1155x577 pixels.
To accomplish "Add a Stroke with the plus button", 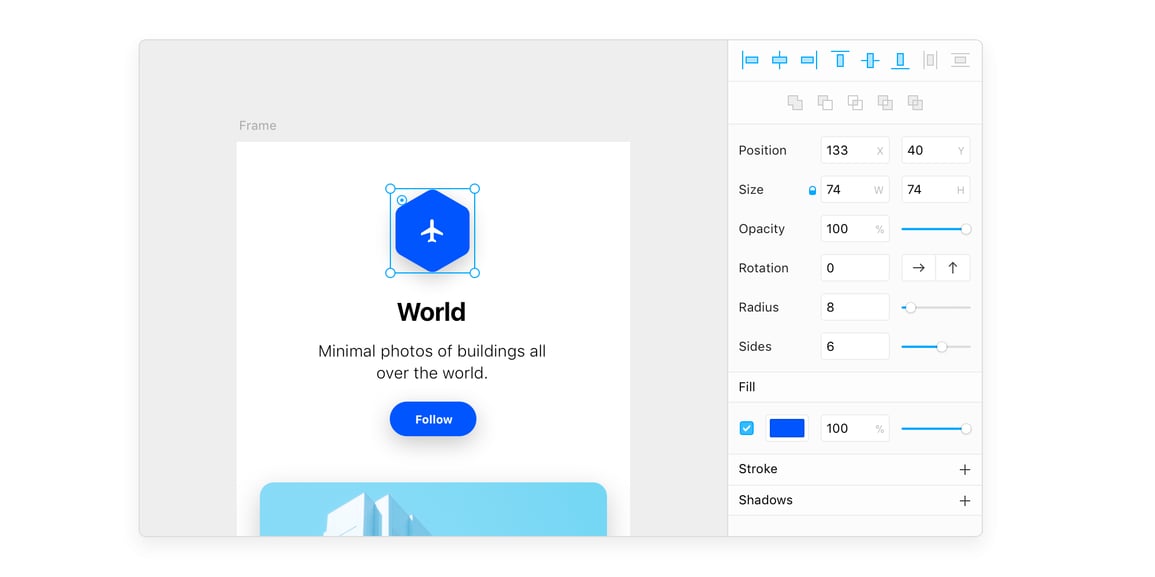I will [x=964, y=468].
